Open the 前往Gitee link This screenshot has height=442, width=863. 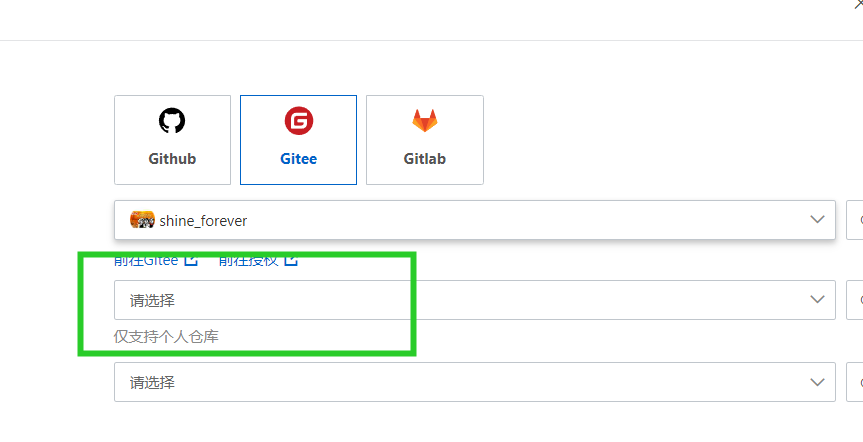coord(146,260)
